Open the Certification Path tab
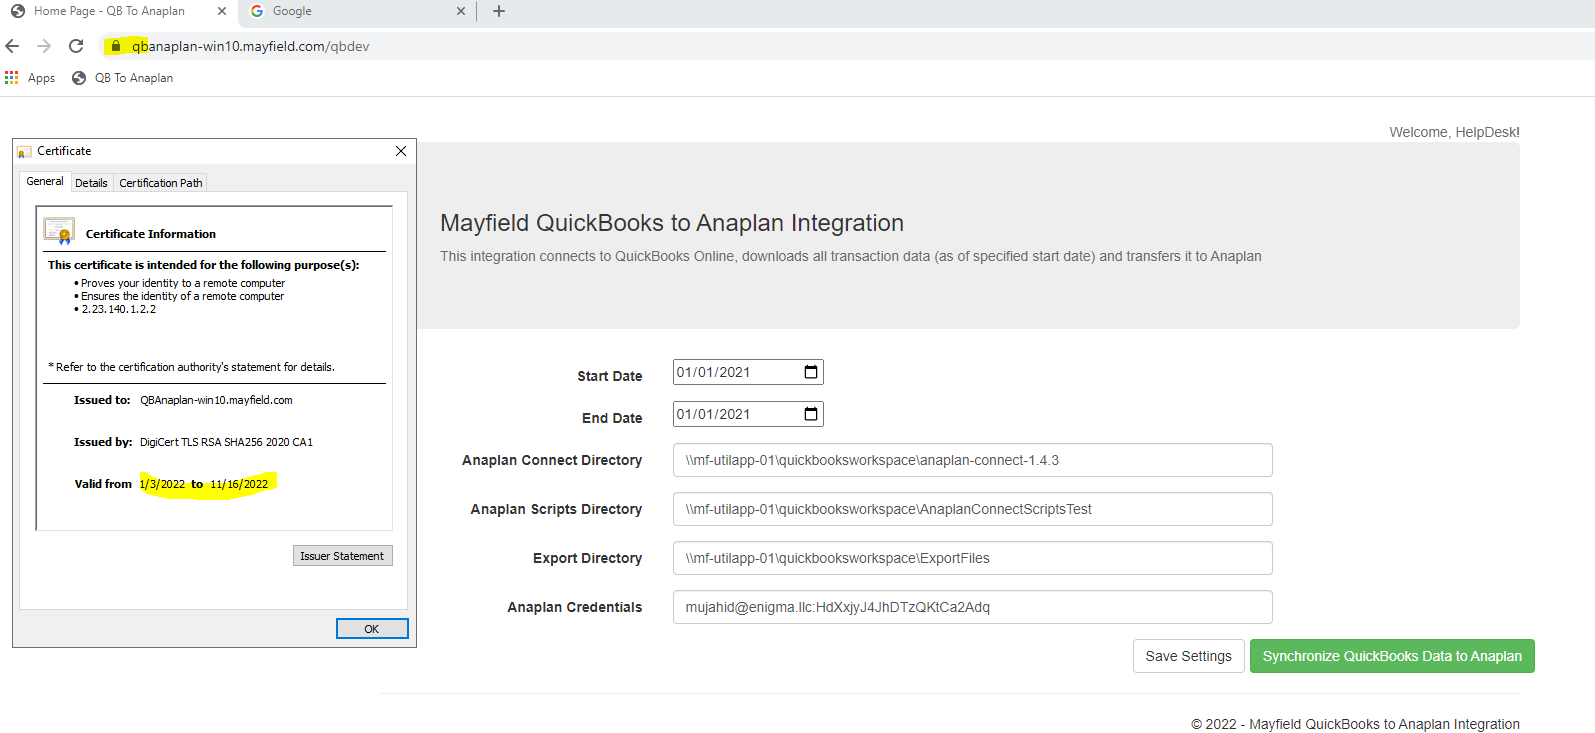 click(161, 183)
